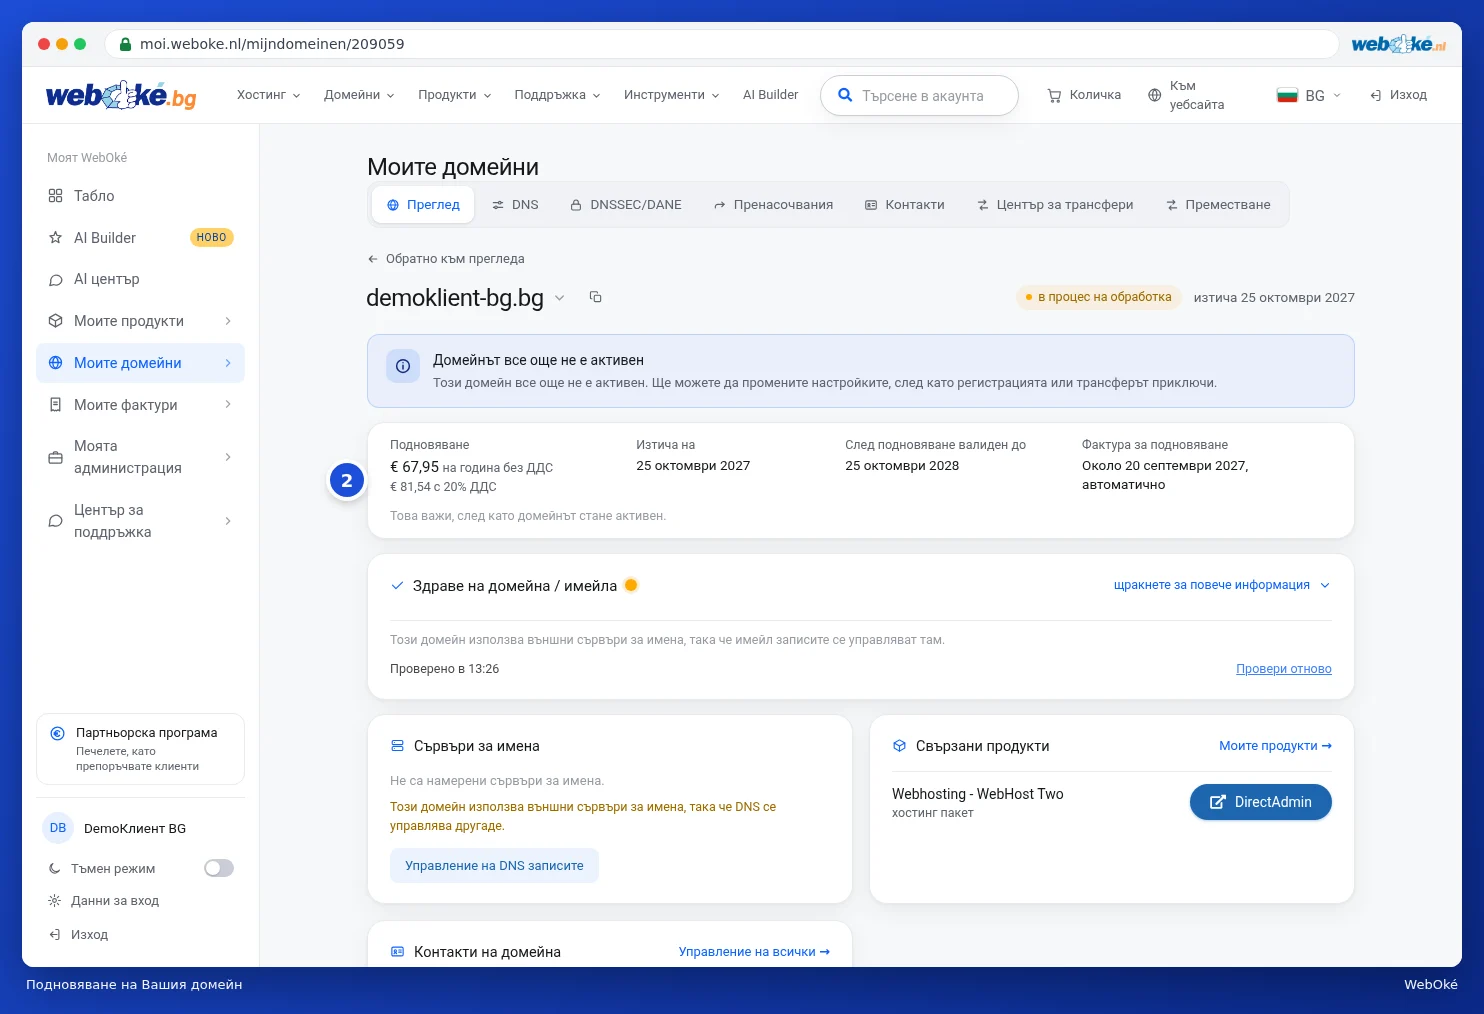Open the BG language selector
Screen dimensions: 1484x1014
pos(1309,95)
